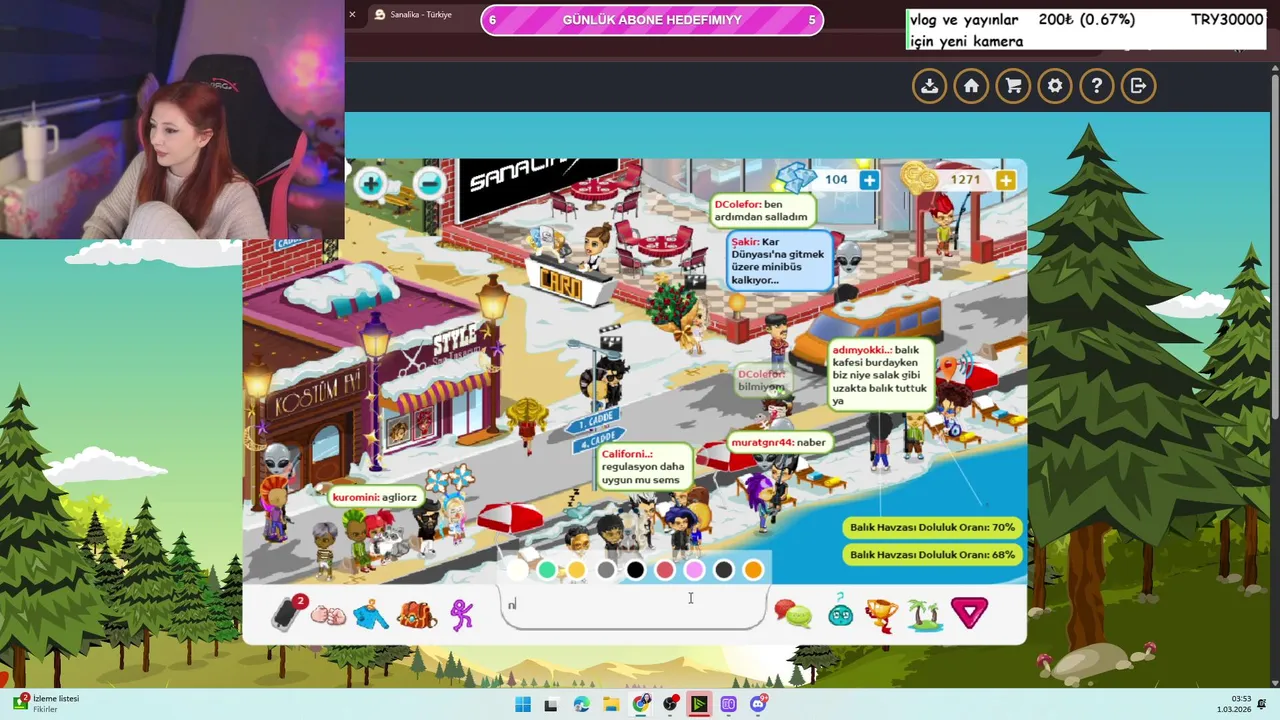Click Balık Havzası Doluluk Oranı: 68% label
The height and width of the screenshot is (720, 1280).
click(x=932, y=554)
